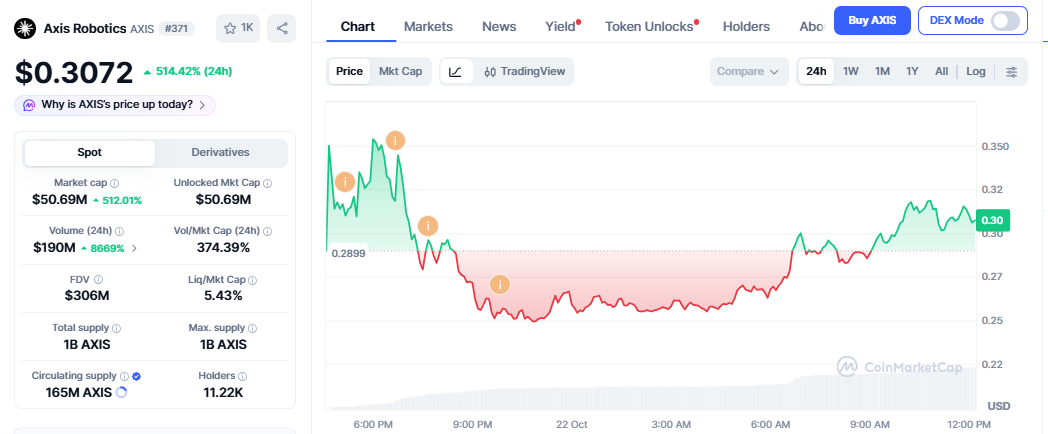Open chart settings sliders icon
The image size is (1048, 434).
click(x=1012, y=72)
